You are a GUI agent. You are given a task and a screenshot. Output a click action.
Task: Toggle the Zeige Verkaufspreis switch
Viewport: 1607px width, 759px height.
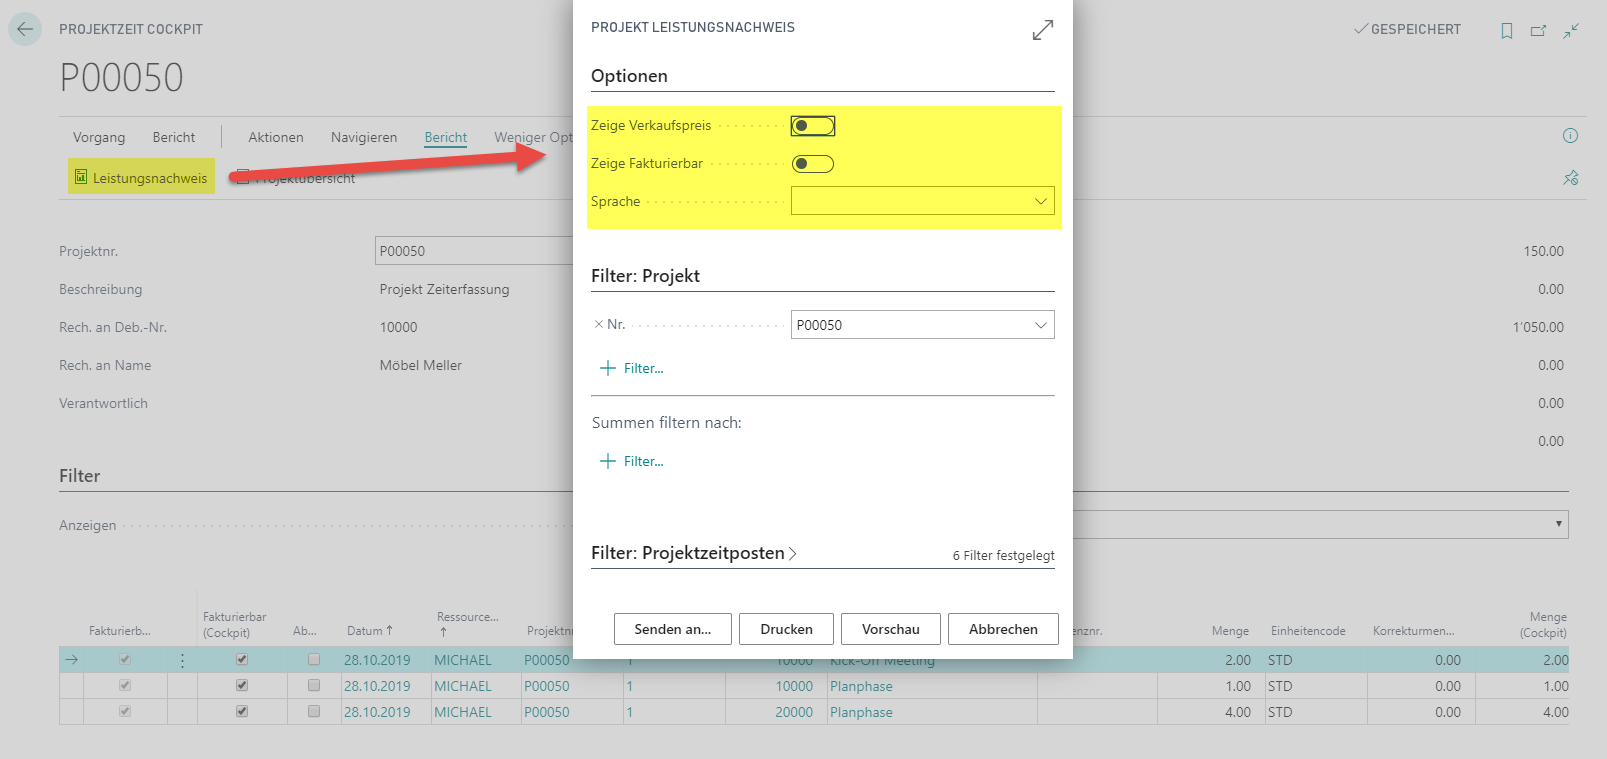pos(813,126)
